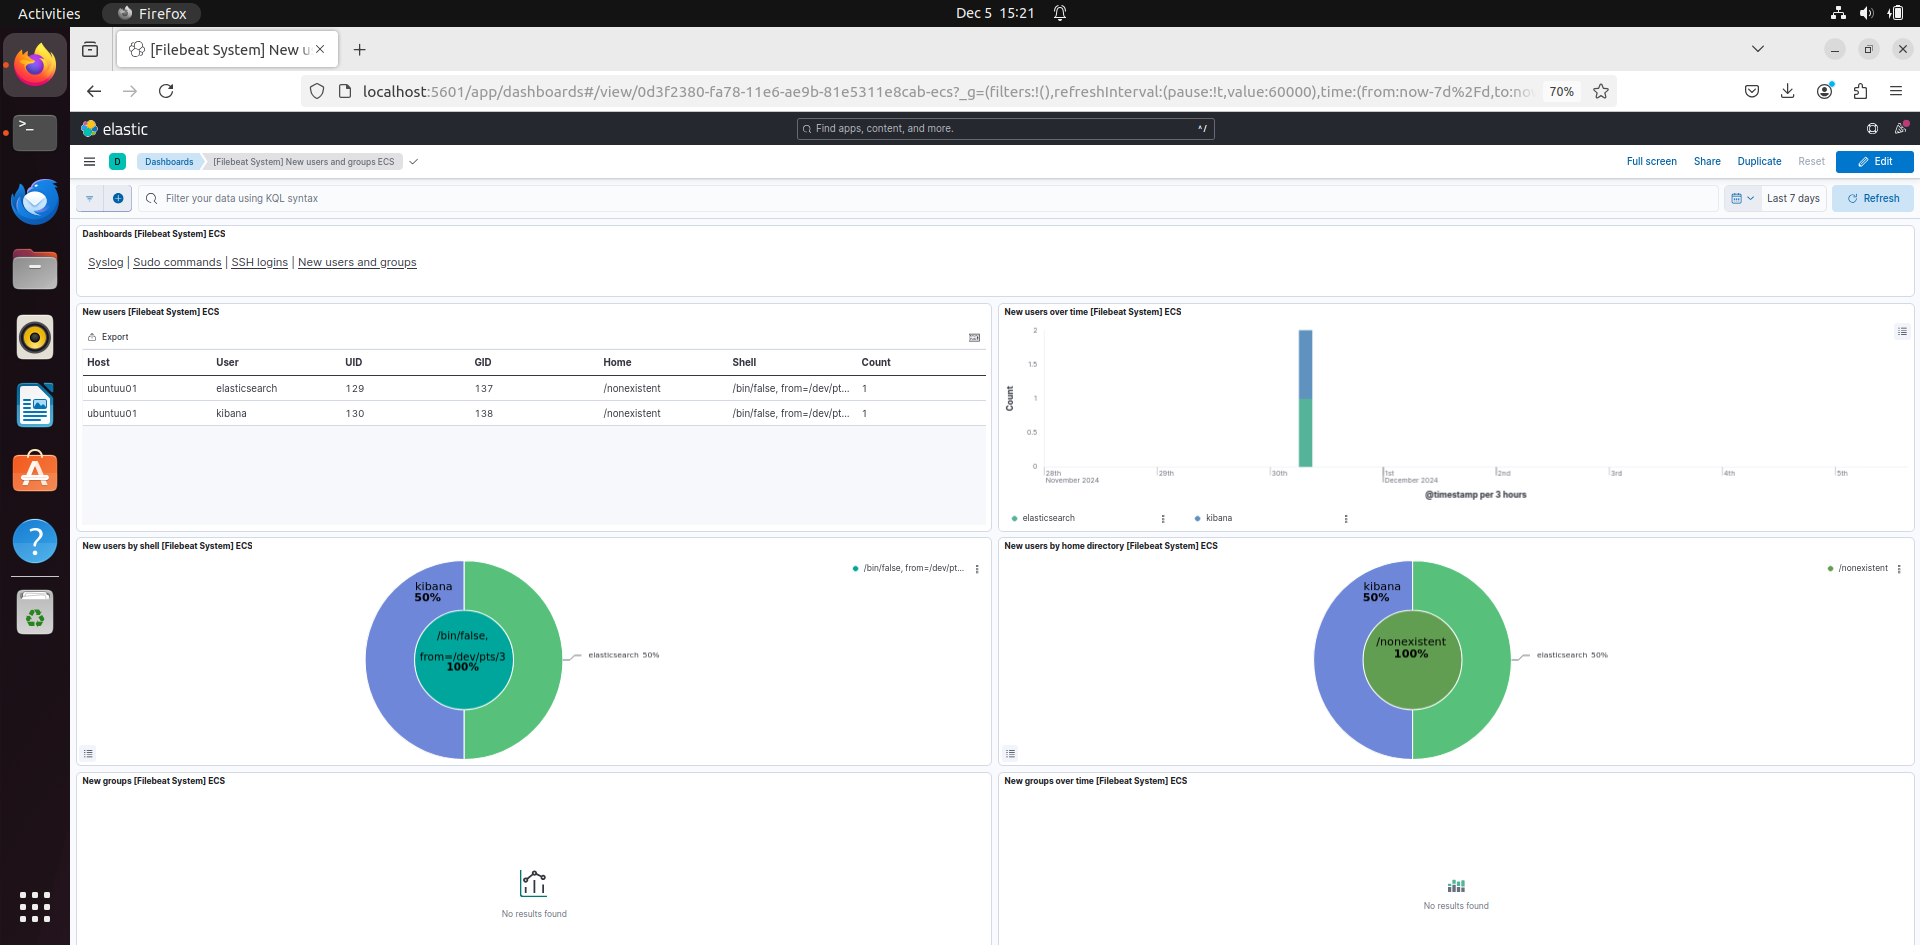This screenshot has height=945, width=1920.
Task: Open the Sudo commands dashboard link
Action: coord(177,262)
